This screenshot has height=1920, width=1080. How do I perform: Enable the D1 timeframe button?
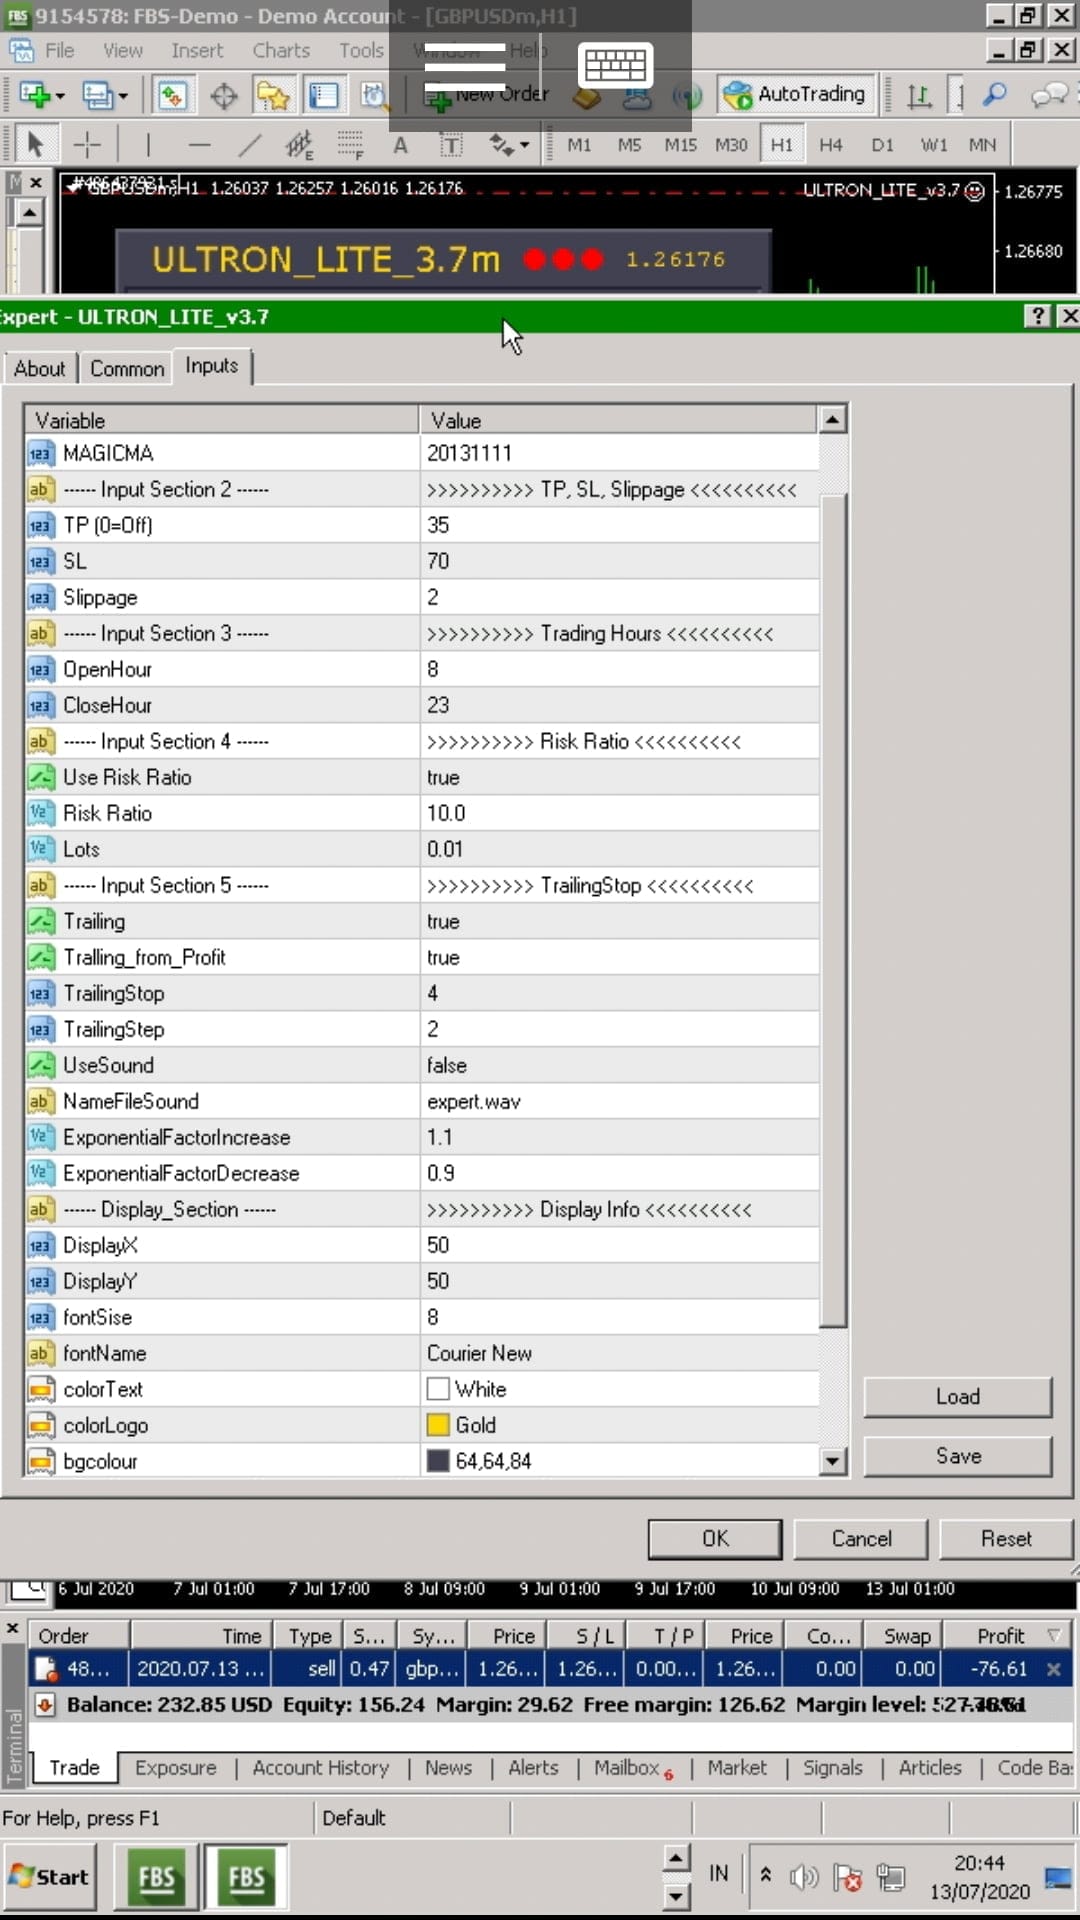[881, 145]
